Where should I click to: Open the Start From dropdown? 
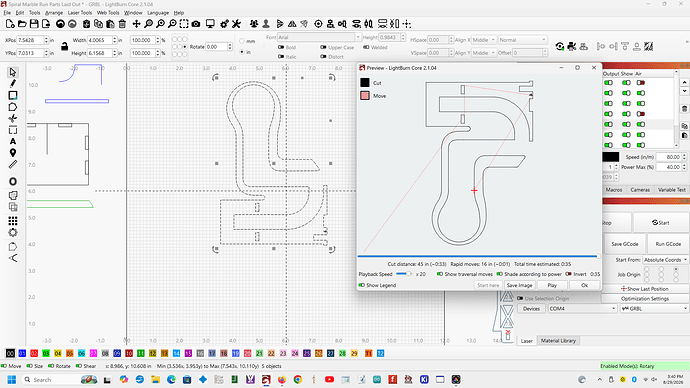point(665,260)
